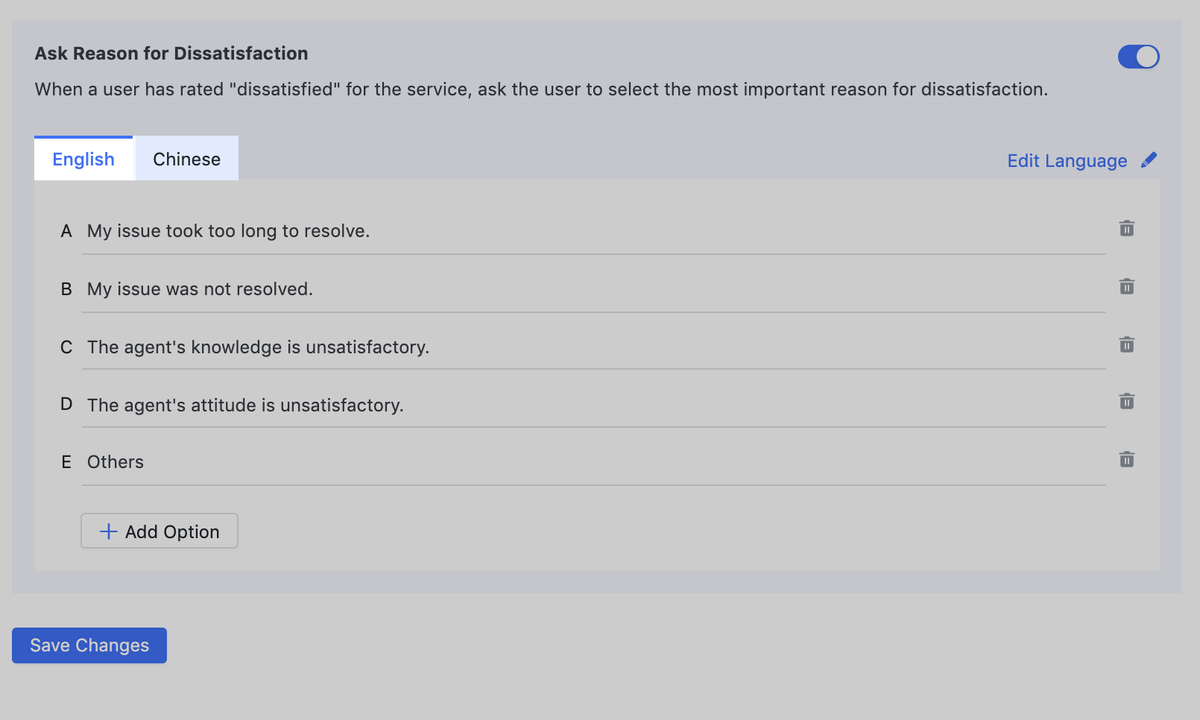The image size is (1200, 720).
Task: Delete option D via the trash icon
Action: [1126, 402]
